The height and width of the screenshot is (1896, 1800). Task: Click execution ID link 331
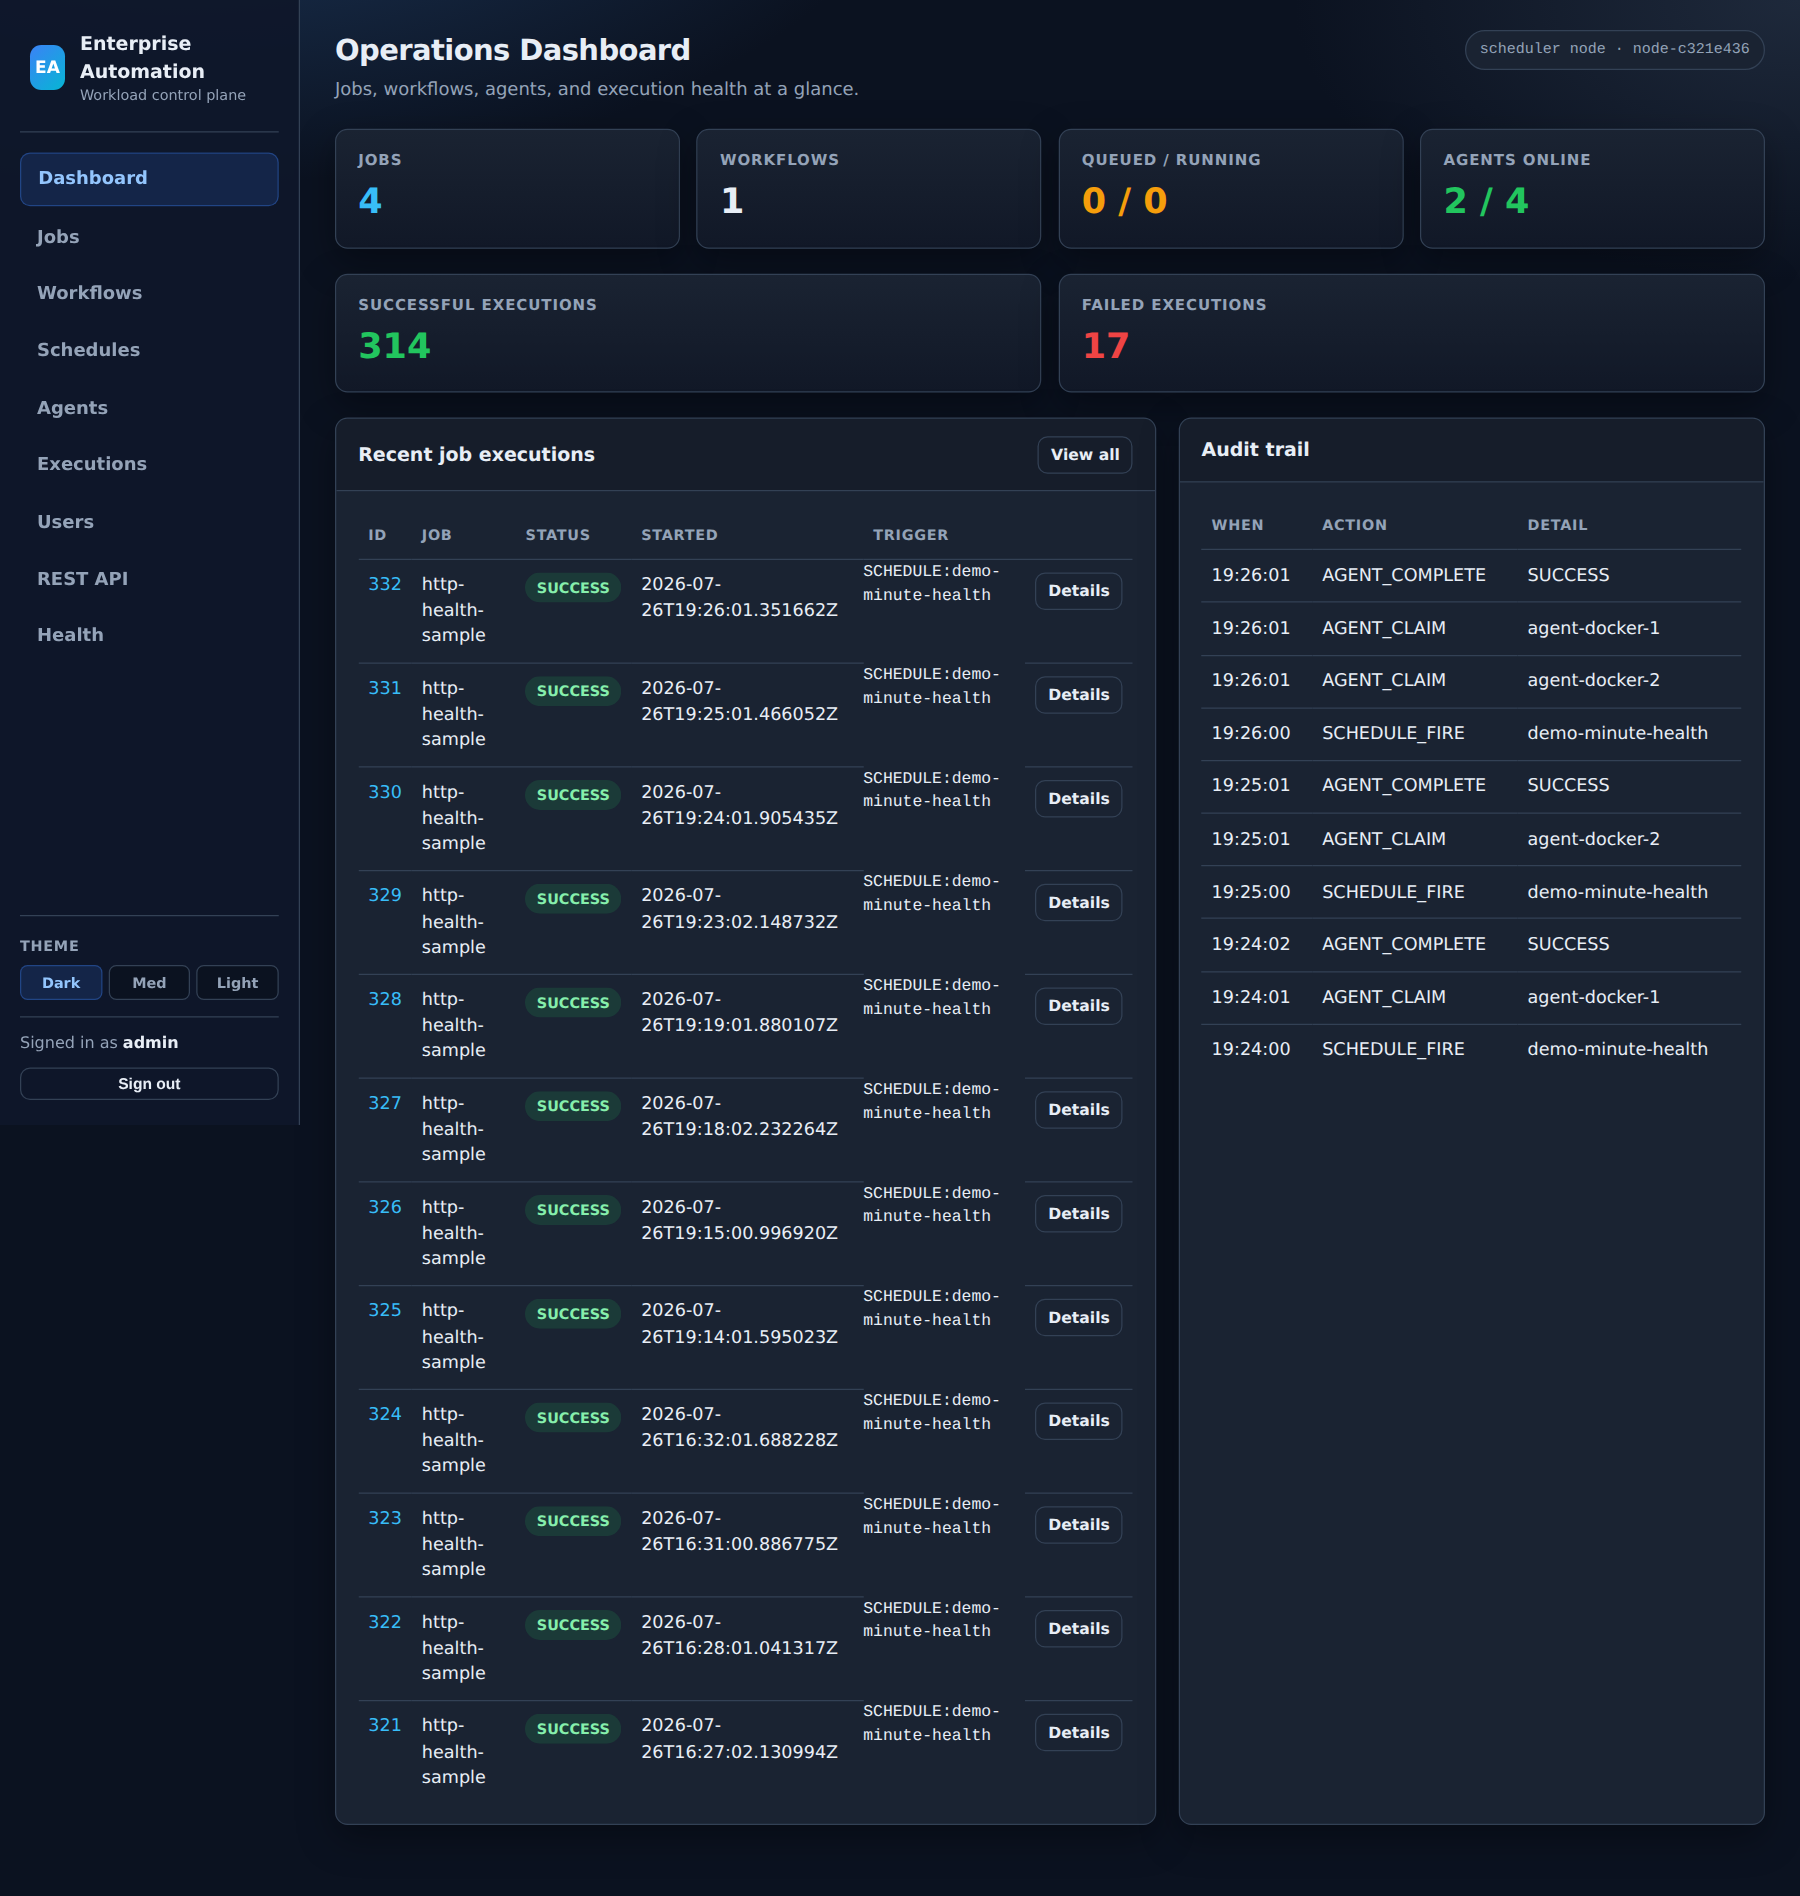[384, 688]
